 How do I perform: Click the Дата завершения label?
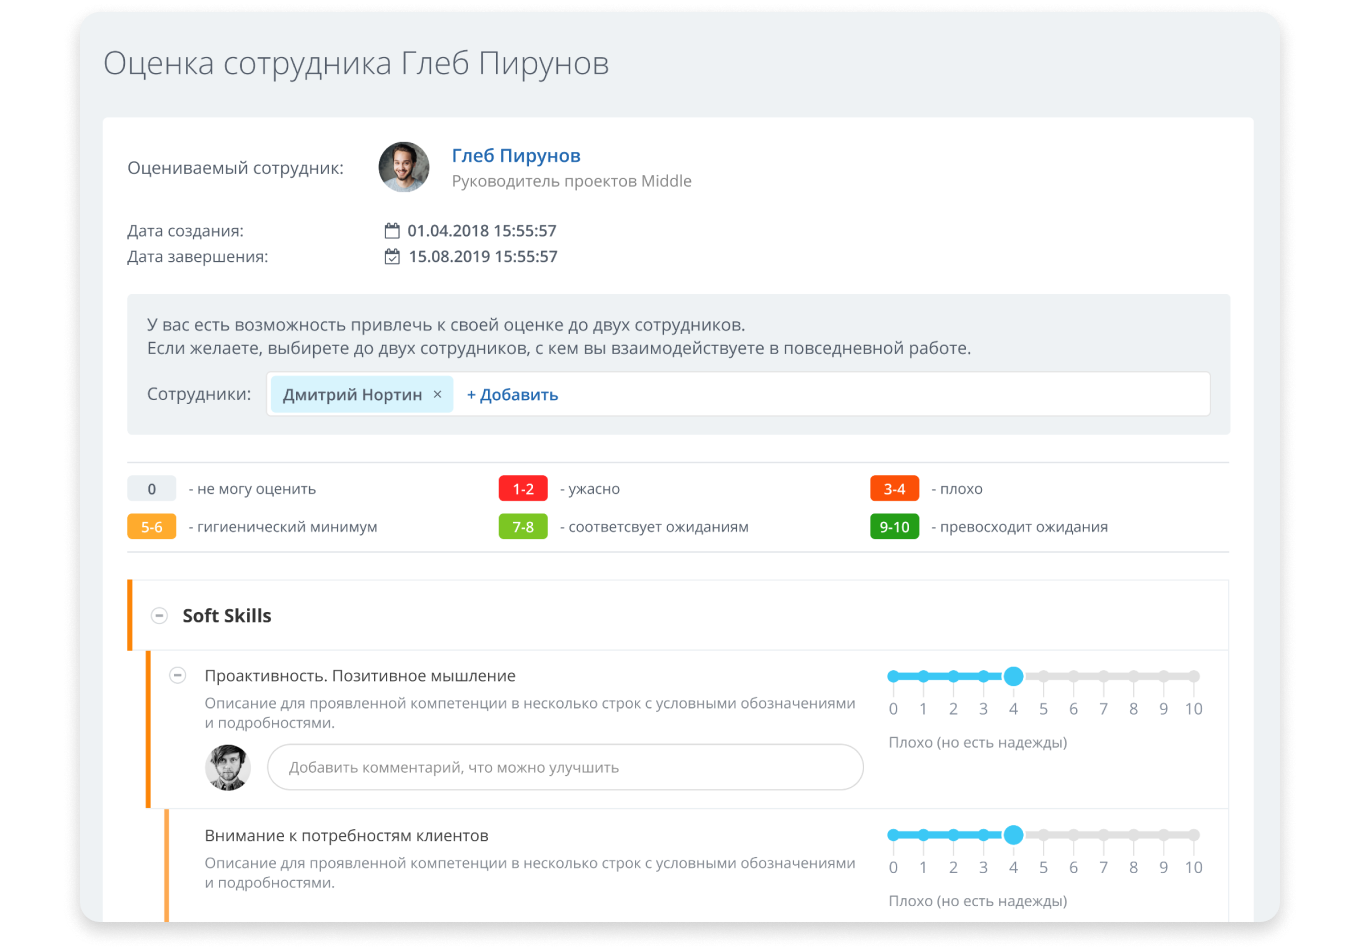197,257
